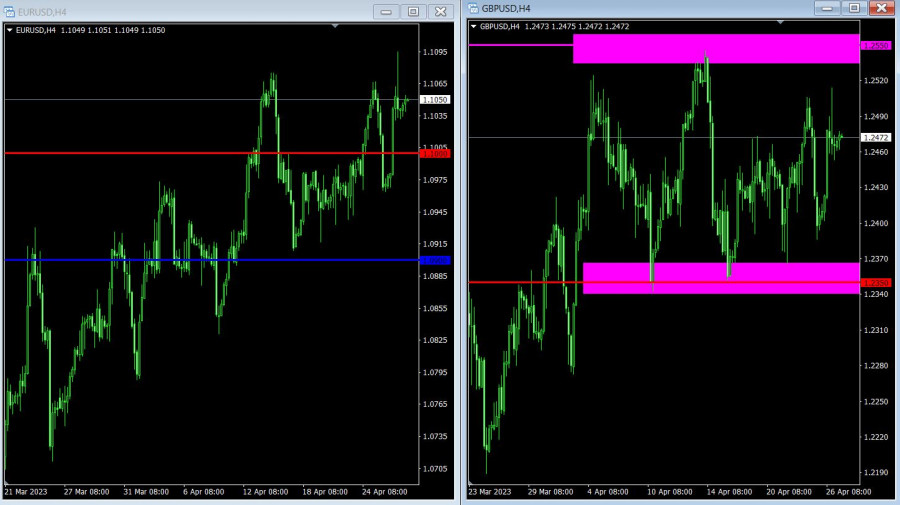Click the 18 Apr 08:00 date label
The image size is (900, 505).
[x=325, y=492]
